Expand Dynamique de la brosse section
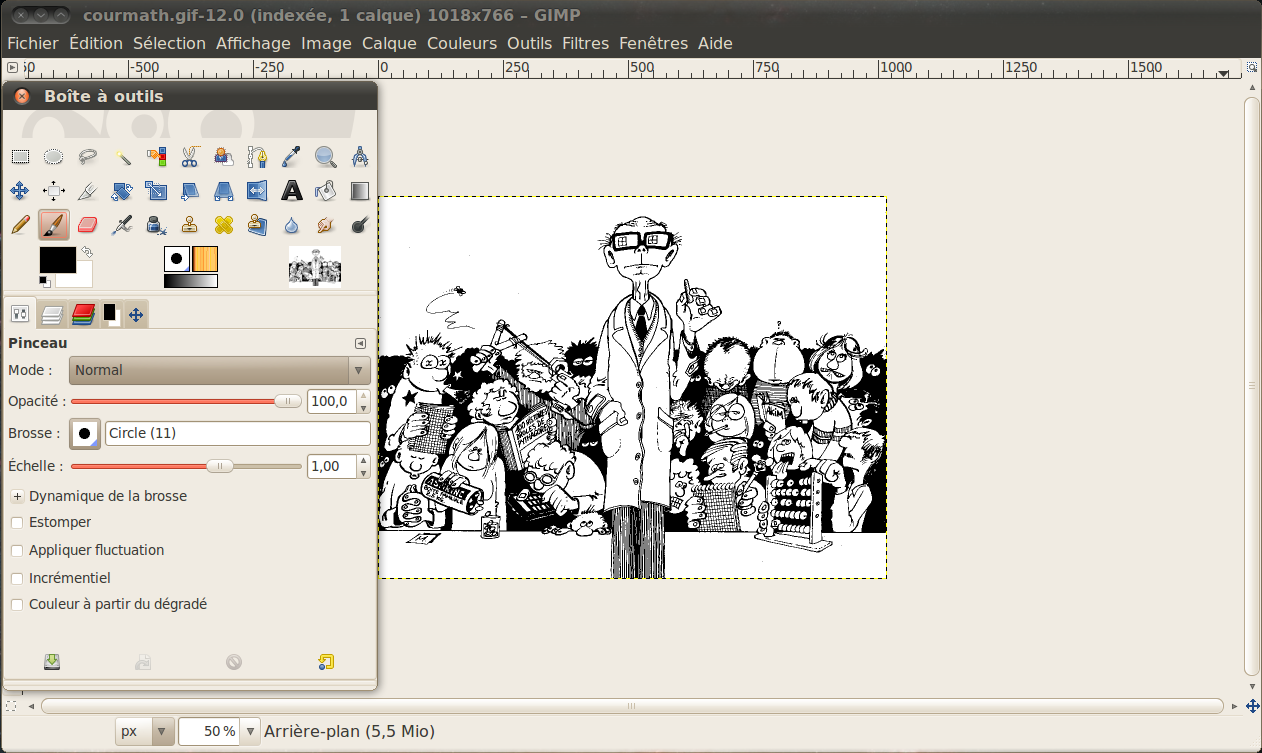 click(x=17, y=496)
